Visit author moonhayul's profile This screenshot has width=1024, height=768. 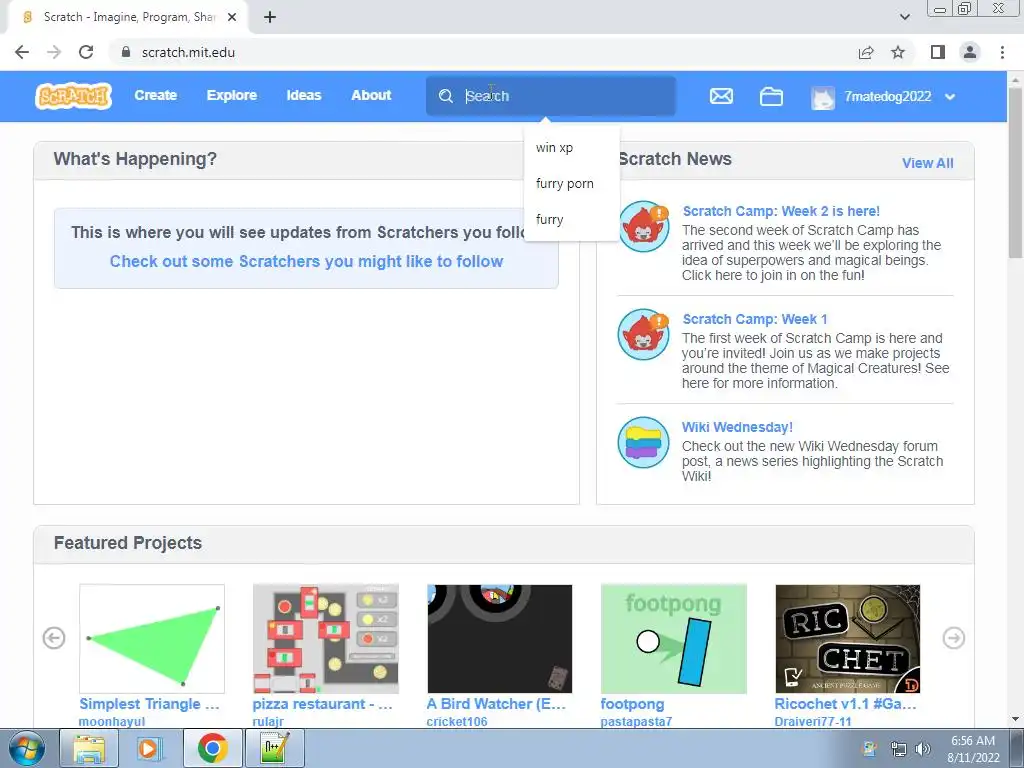click(x=112, y=722)
